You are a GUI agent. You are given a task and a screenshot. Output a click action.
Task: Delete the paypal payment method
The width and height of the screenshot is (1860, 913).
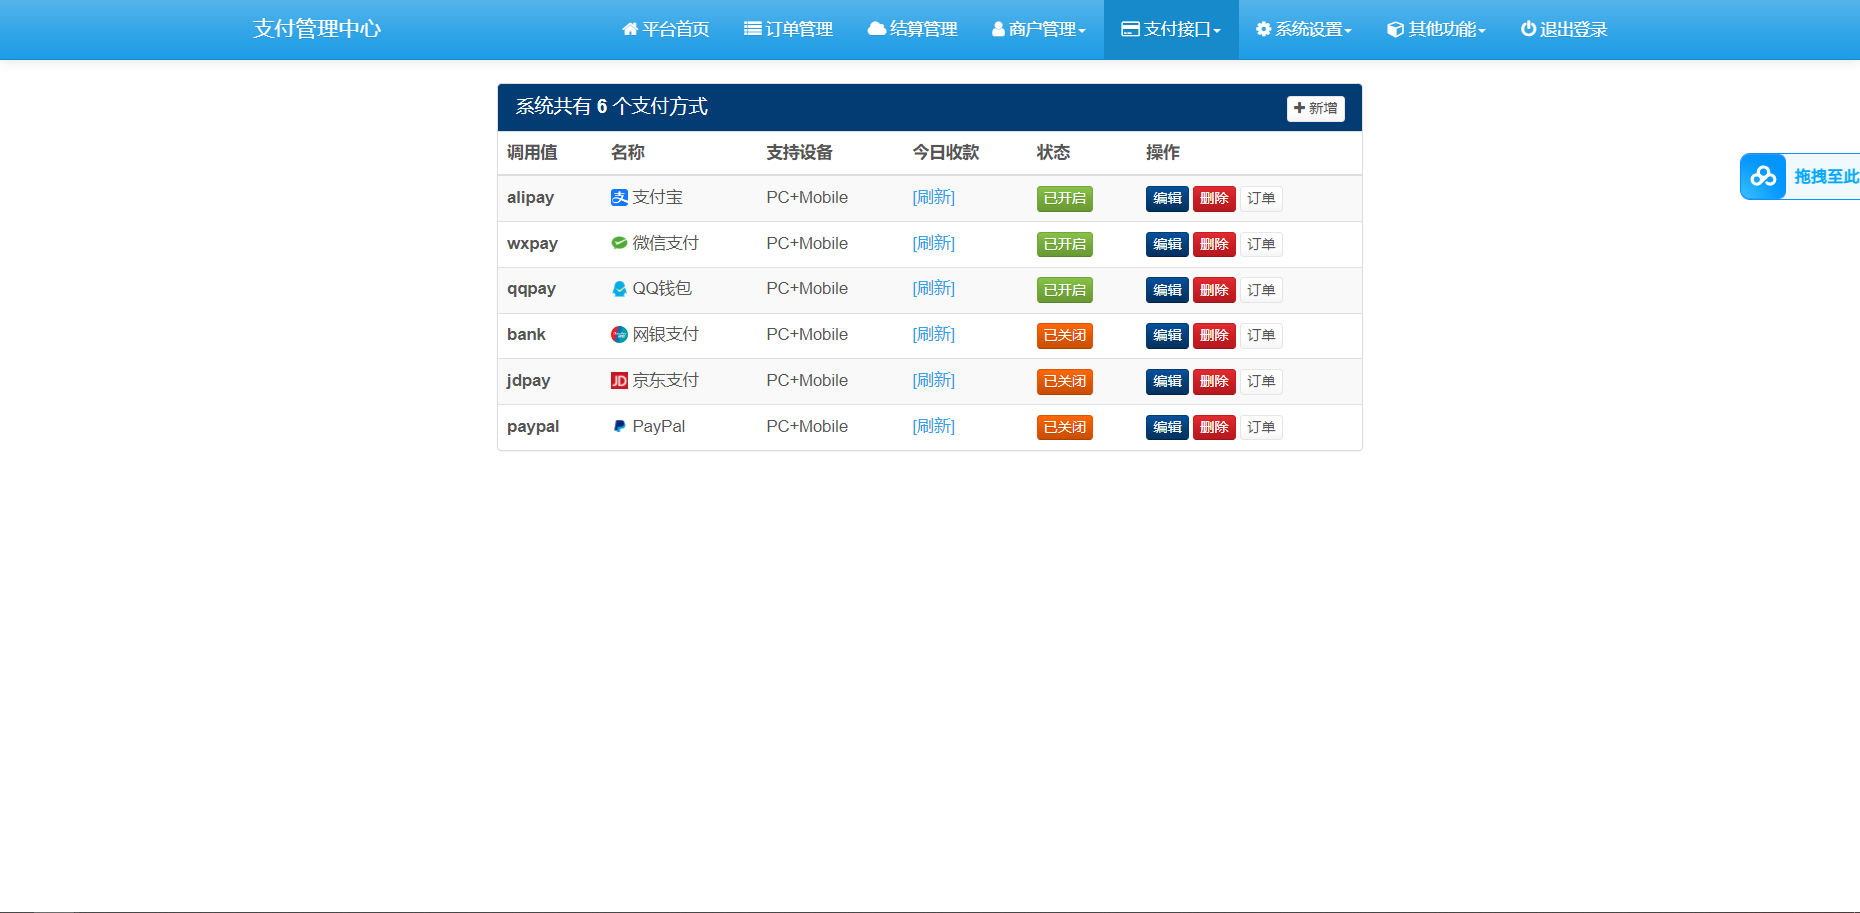[1214, 427]
